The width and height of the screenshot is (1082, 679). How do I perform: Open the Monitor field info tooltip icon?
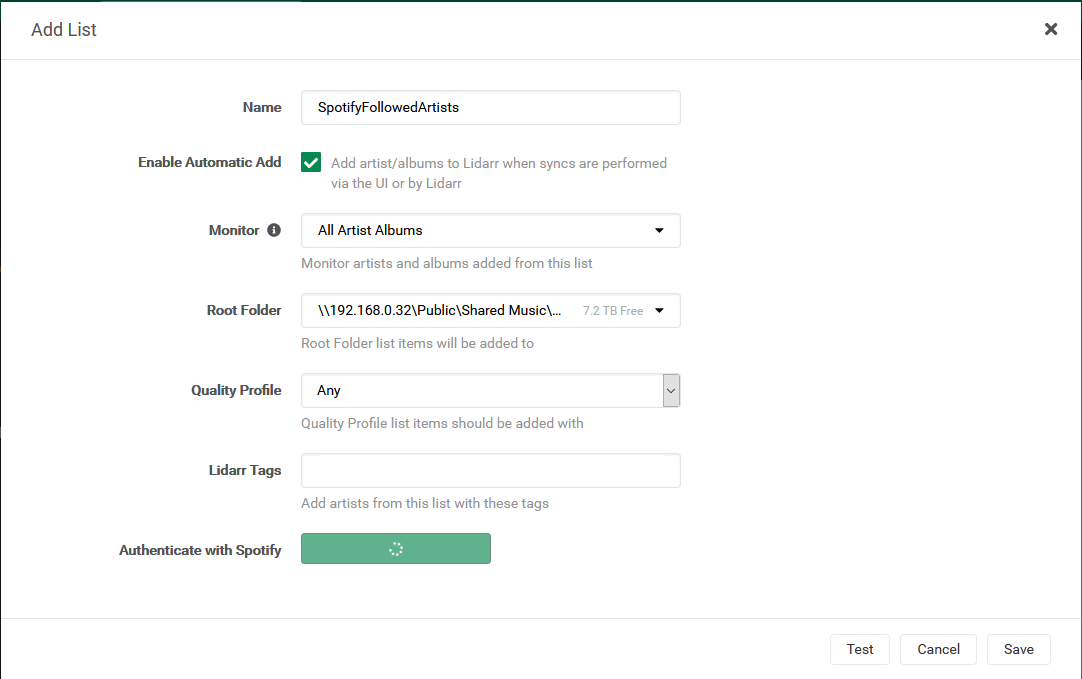point(274,230)
